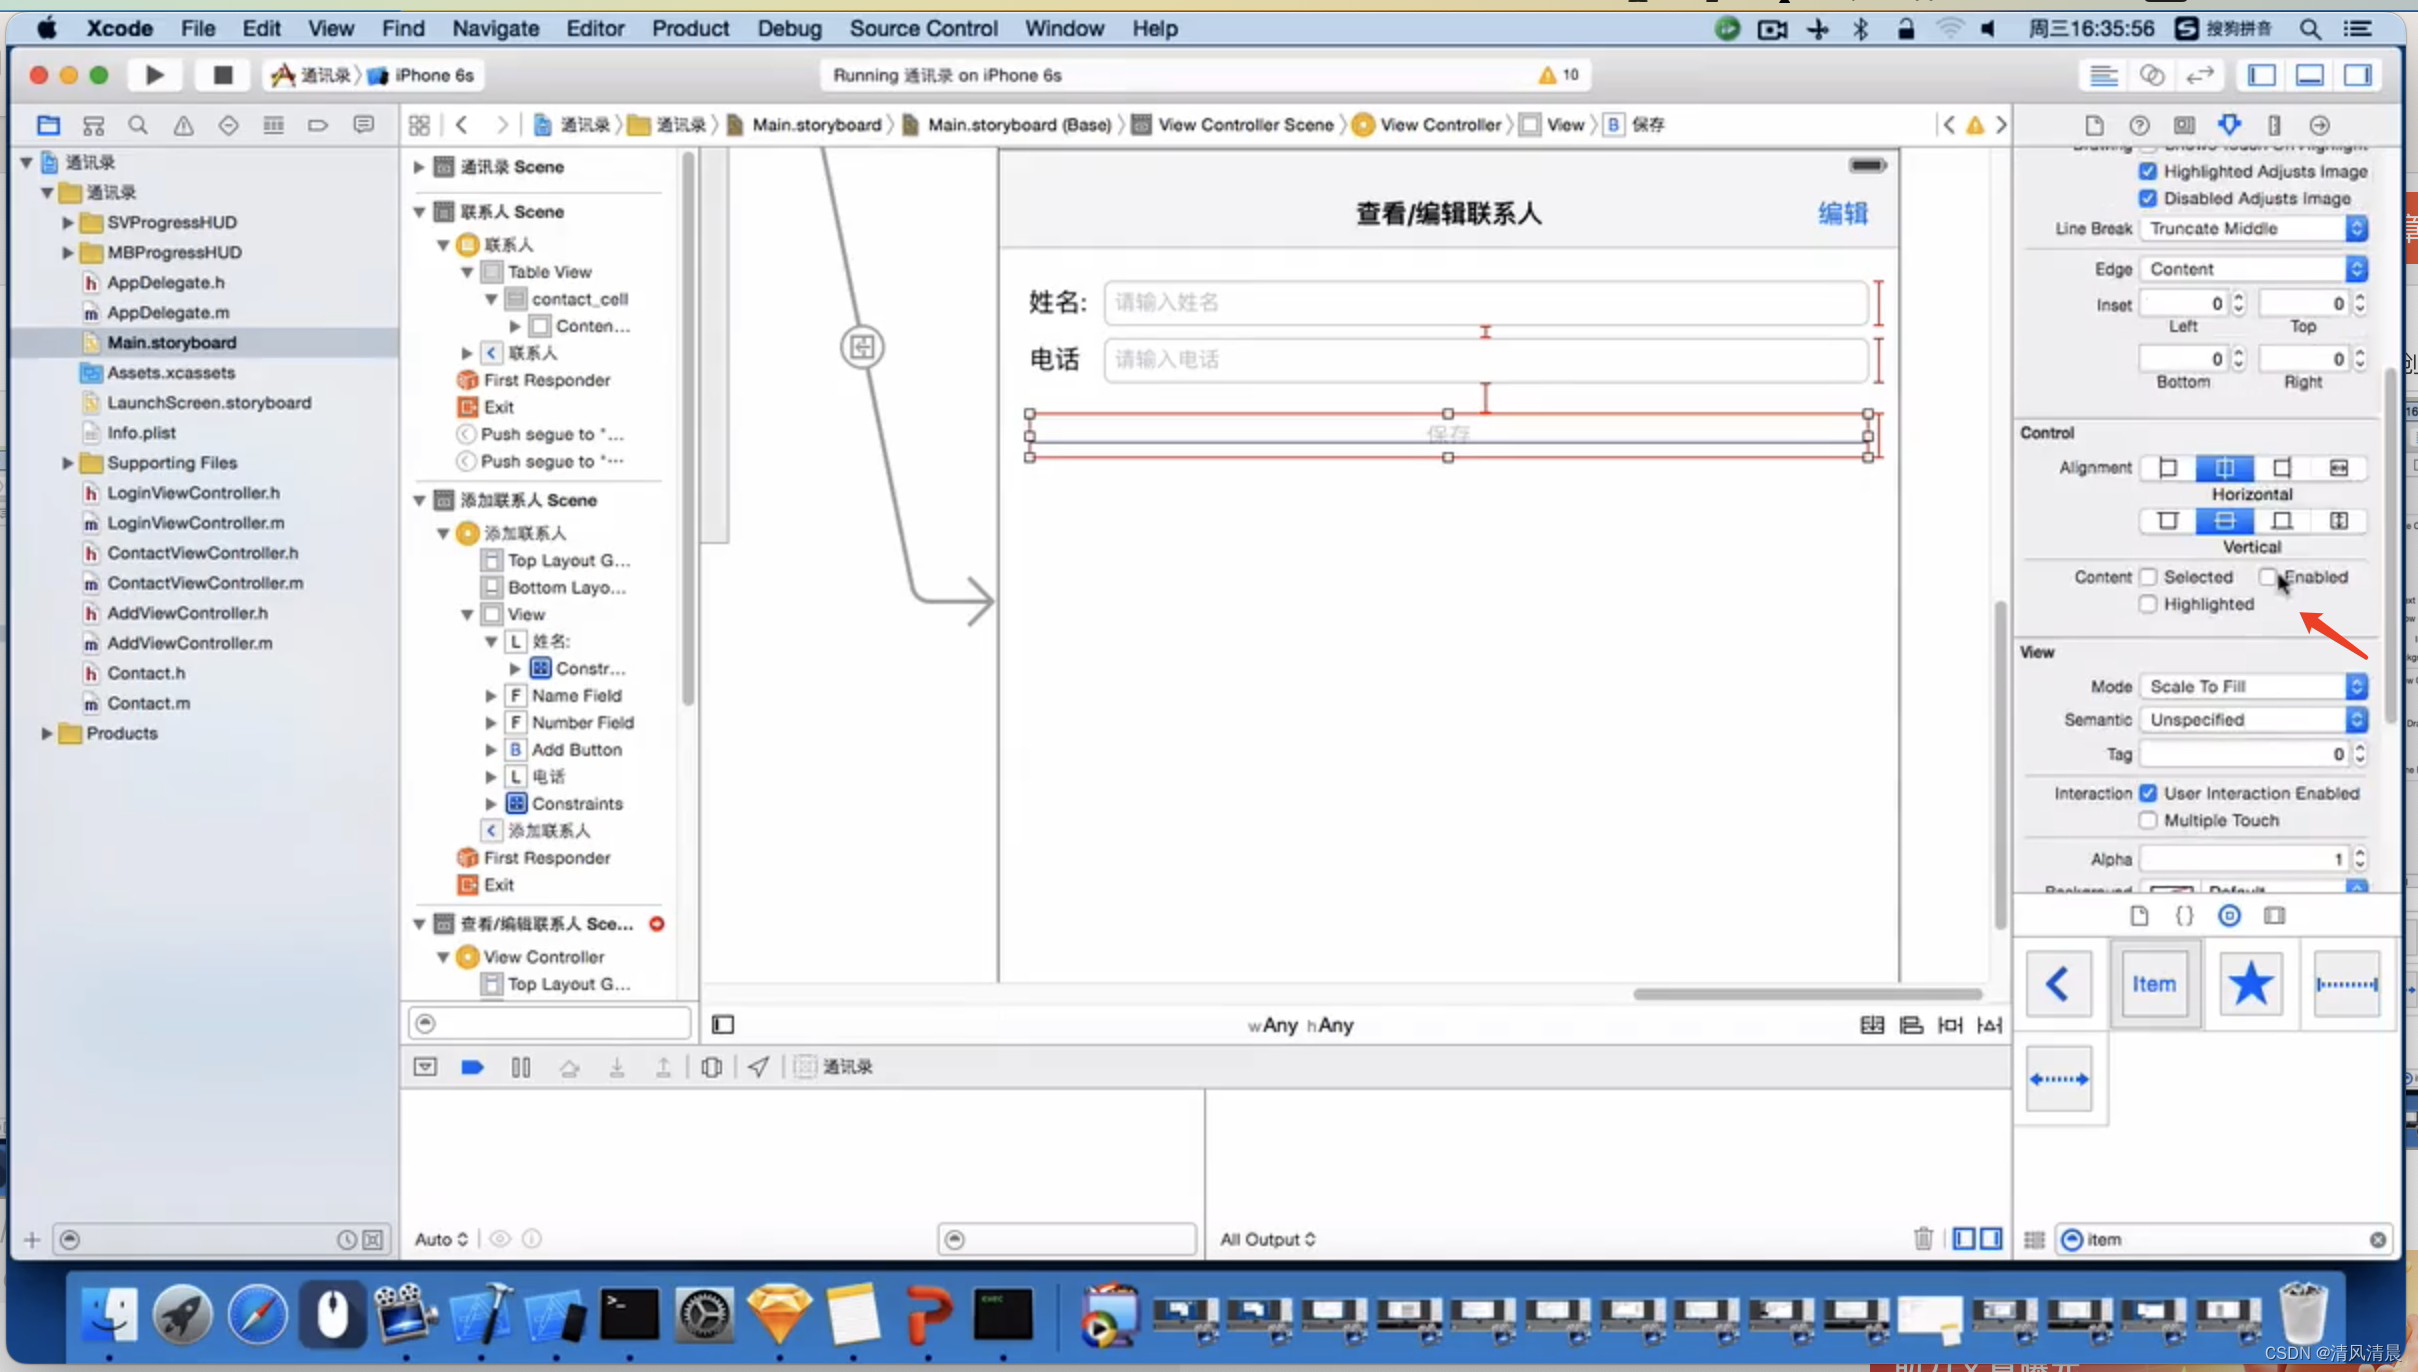The height and width of the screenshot is (1372, 2418).
Task: Stop the running app
Action: [x=222, y=75]
